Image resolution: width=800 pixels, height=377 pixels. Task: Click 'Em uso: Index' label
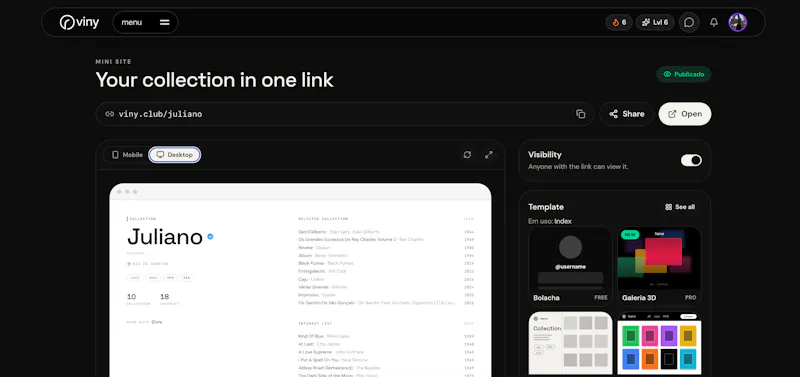[550, 221]
